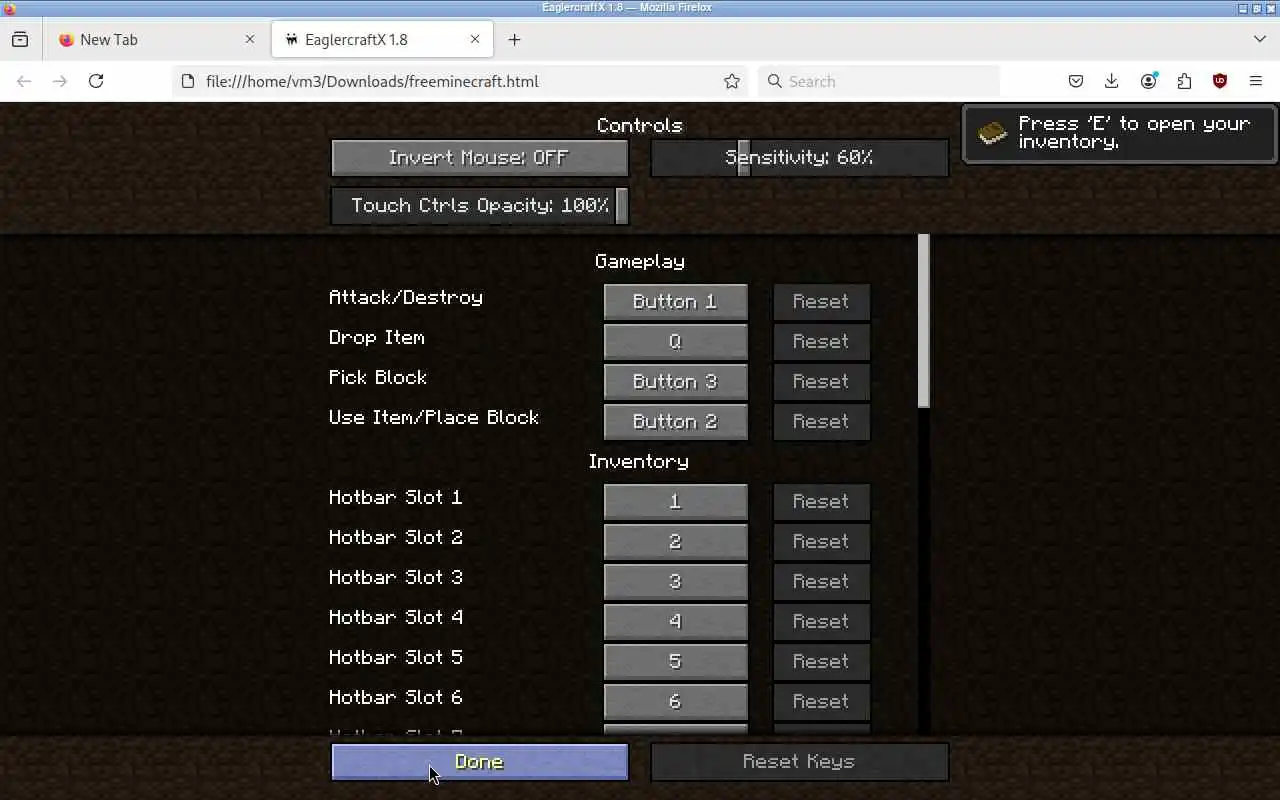The width and height of the screenshot is (1280, 800).
Task: Click the Reset Keys button
Action: click(800, 762)
